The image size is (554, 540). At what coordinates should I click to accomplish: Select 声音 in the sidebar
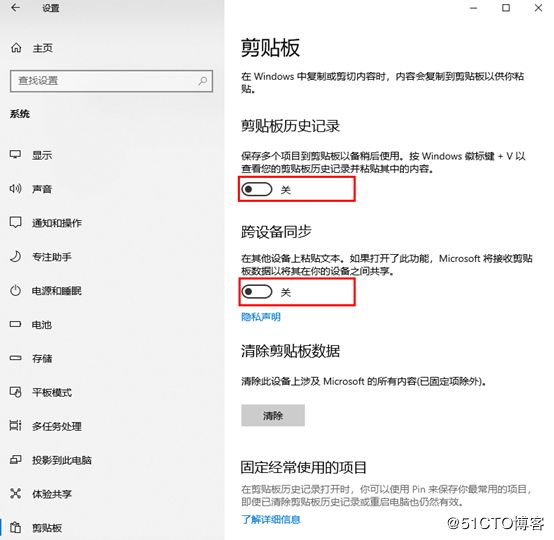(x=42, y=189)
